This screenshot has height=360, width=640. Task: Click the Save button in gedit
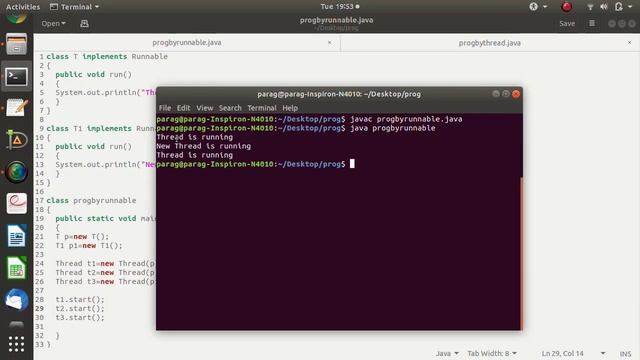coord(567,24)
